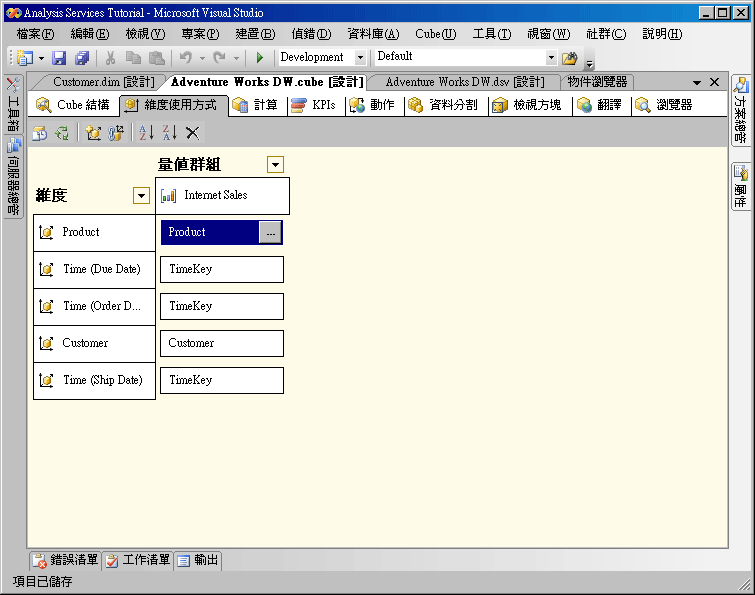Click the Copy toolbar icon

(133, 58)
